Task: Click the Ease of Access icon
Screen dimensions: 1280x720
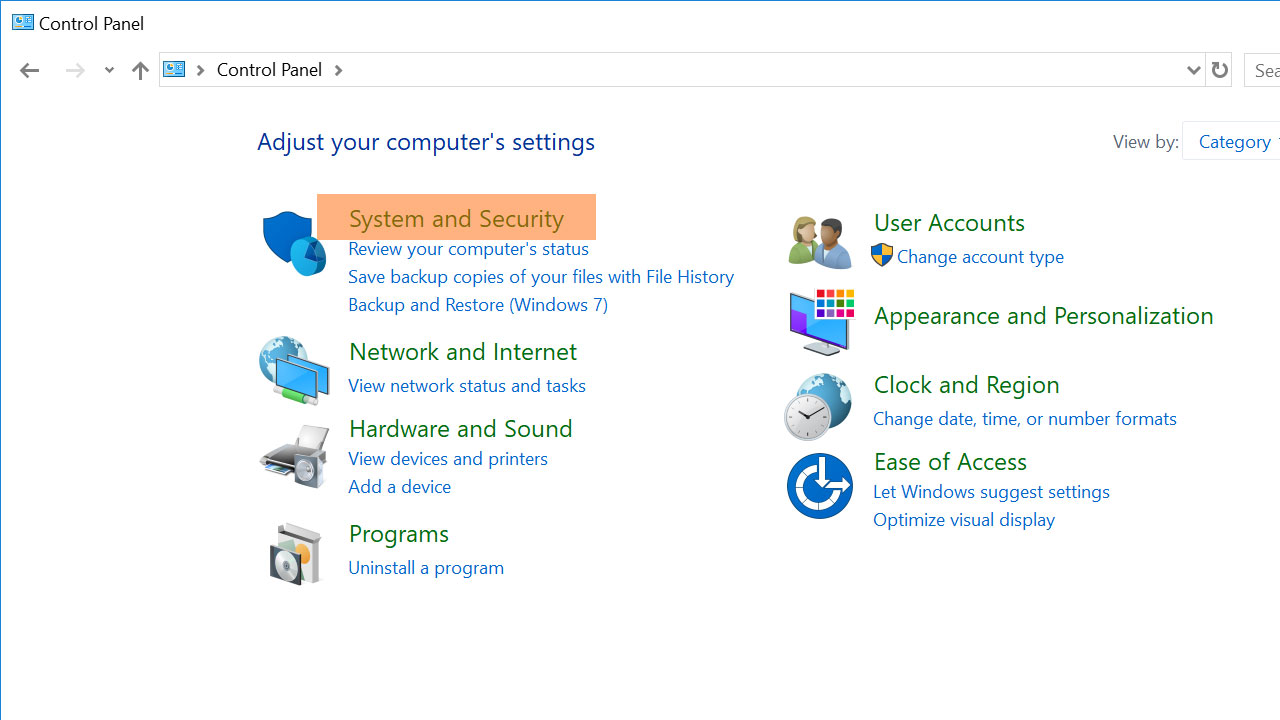Action: (819, 487)
